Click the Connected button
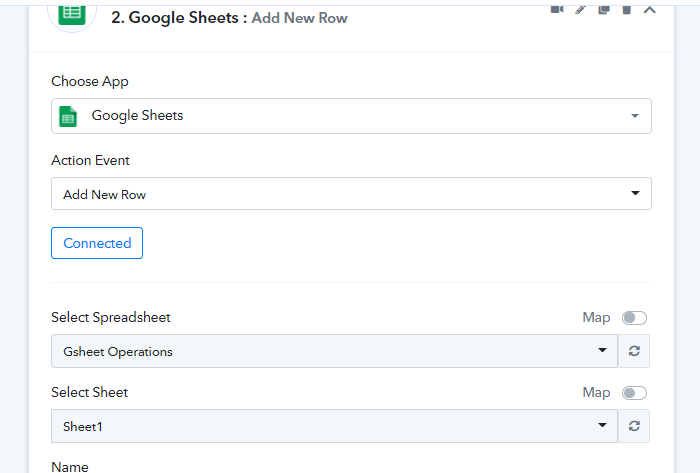The height and width of the screenshot is (473, 700). [97, 243]
